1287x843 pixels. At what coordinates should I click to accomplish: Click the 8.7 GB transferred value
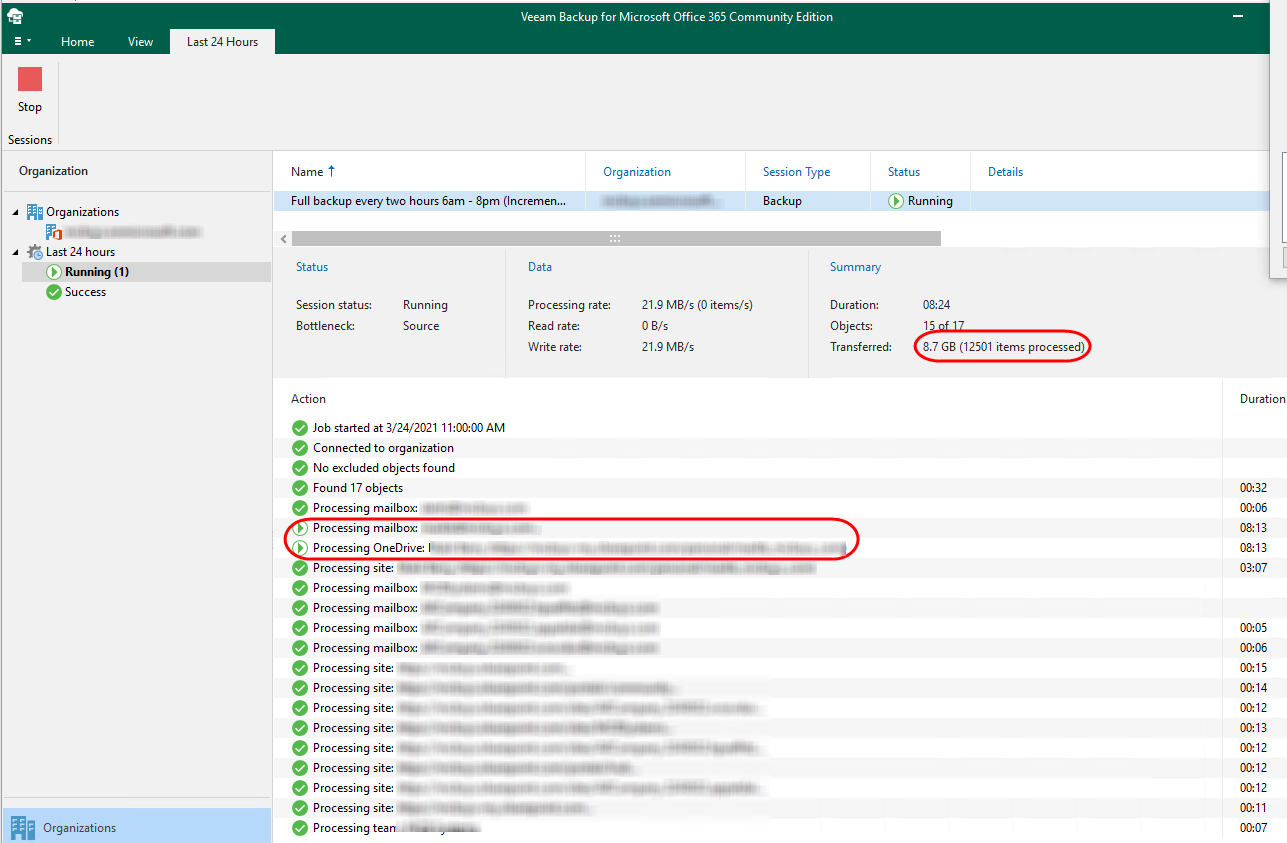point(1003,347)
